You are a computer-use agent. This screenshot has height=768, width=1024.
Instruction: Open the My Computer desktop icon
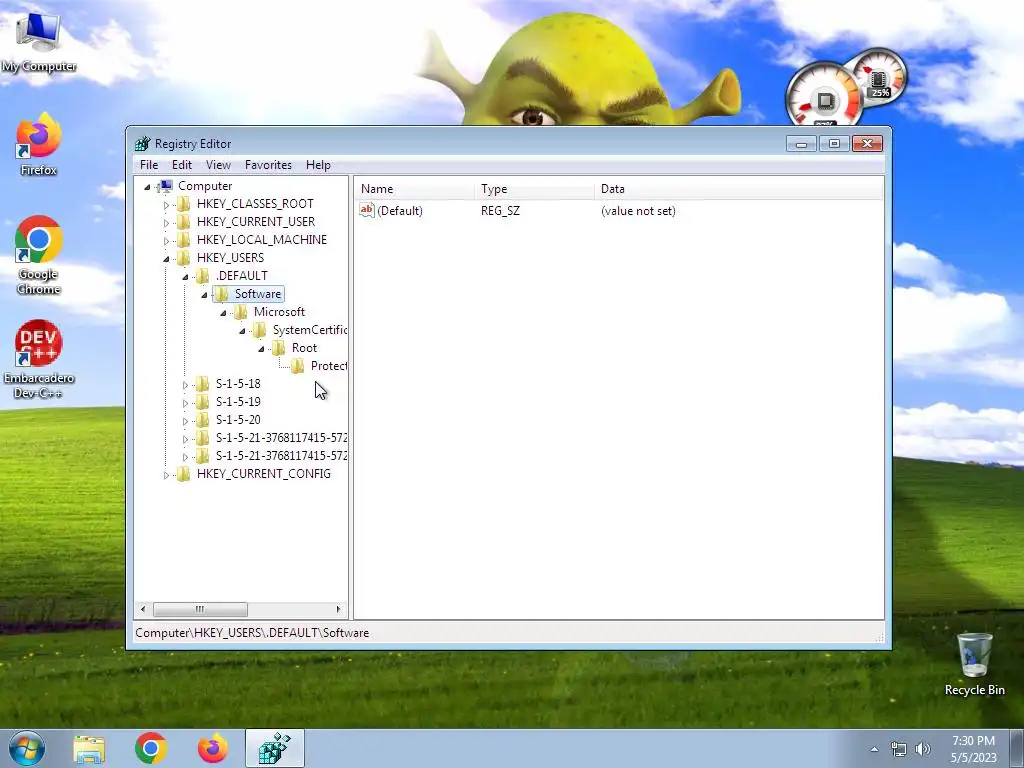pos(38,40)
